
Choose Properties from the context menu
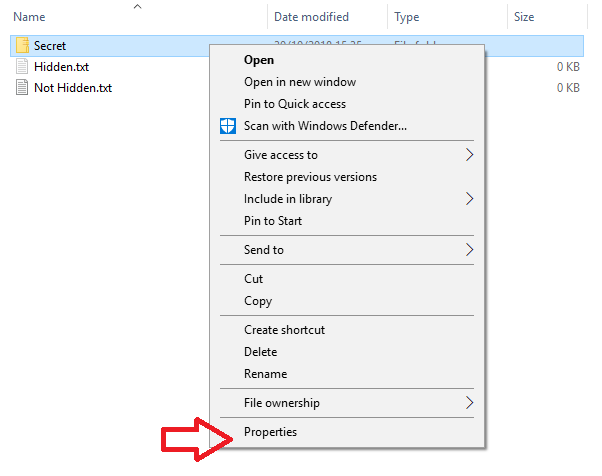(270, 432)
